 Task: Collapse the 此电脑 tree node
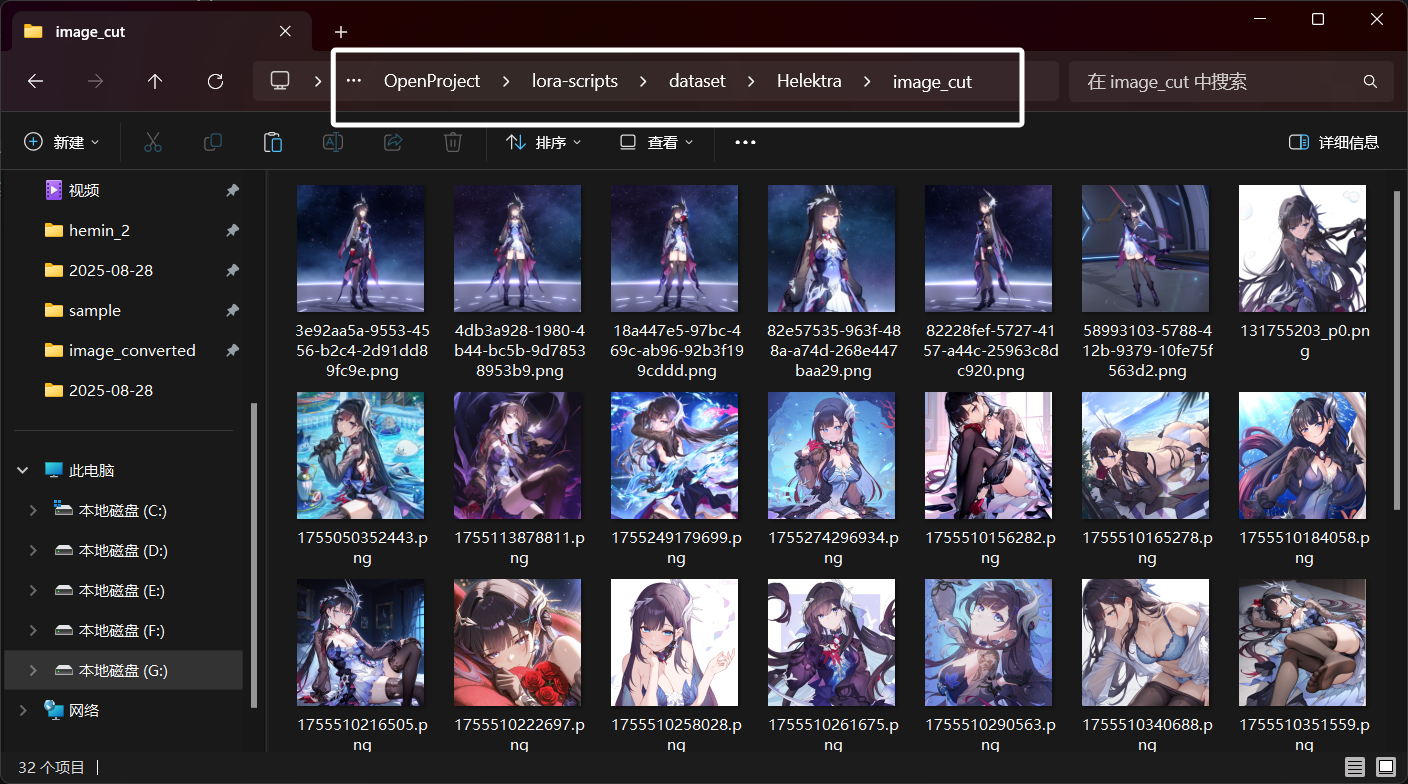(24, 470)
